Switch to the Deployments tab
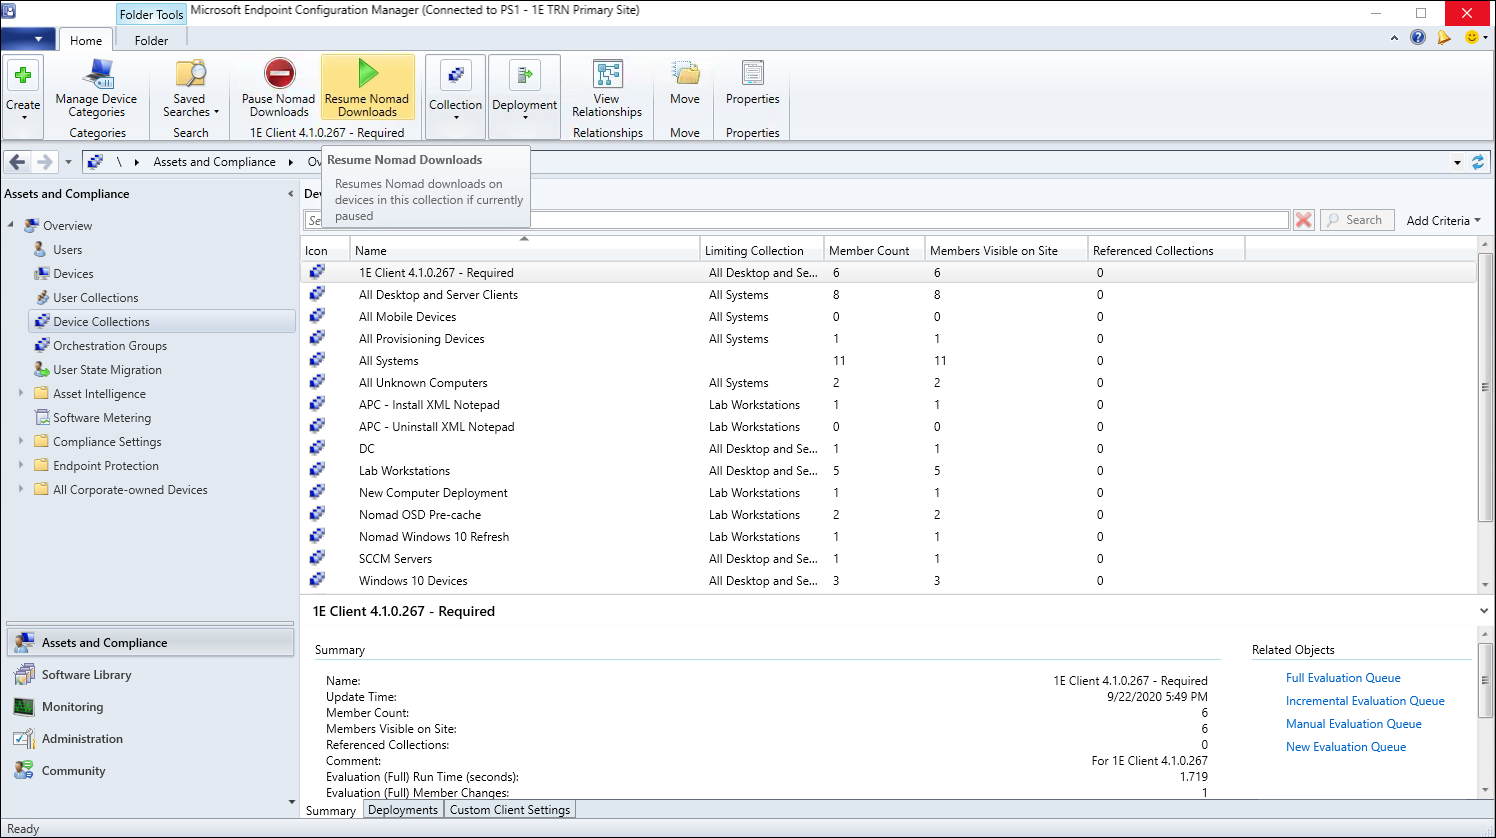 tap(403, 810)
